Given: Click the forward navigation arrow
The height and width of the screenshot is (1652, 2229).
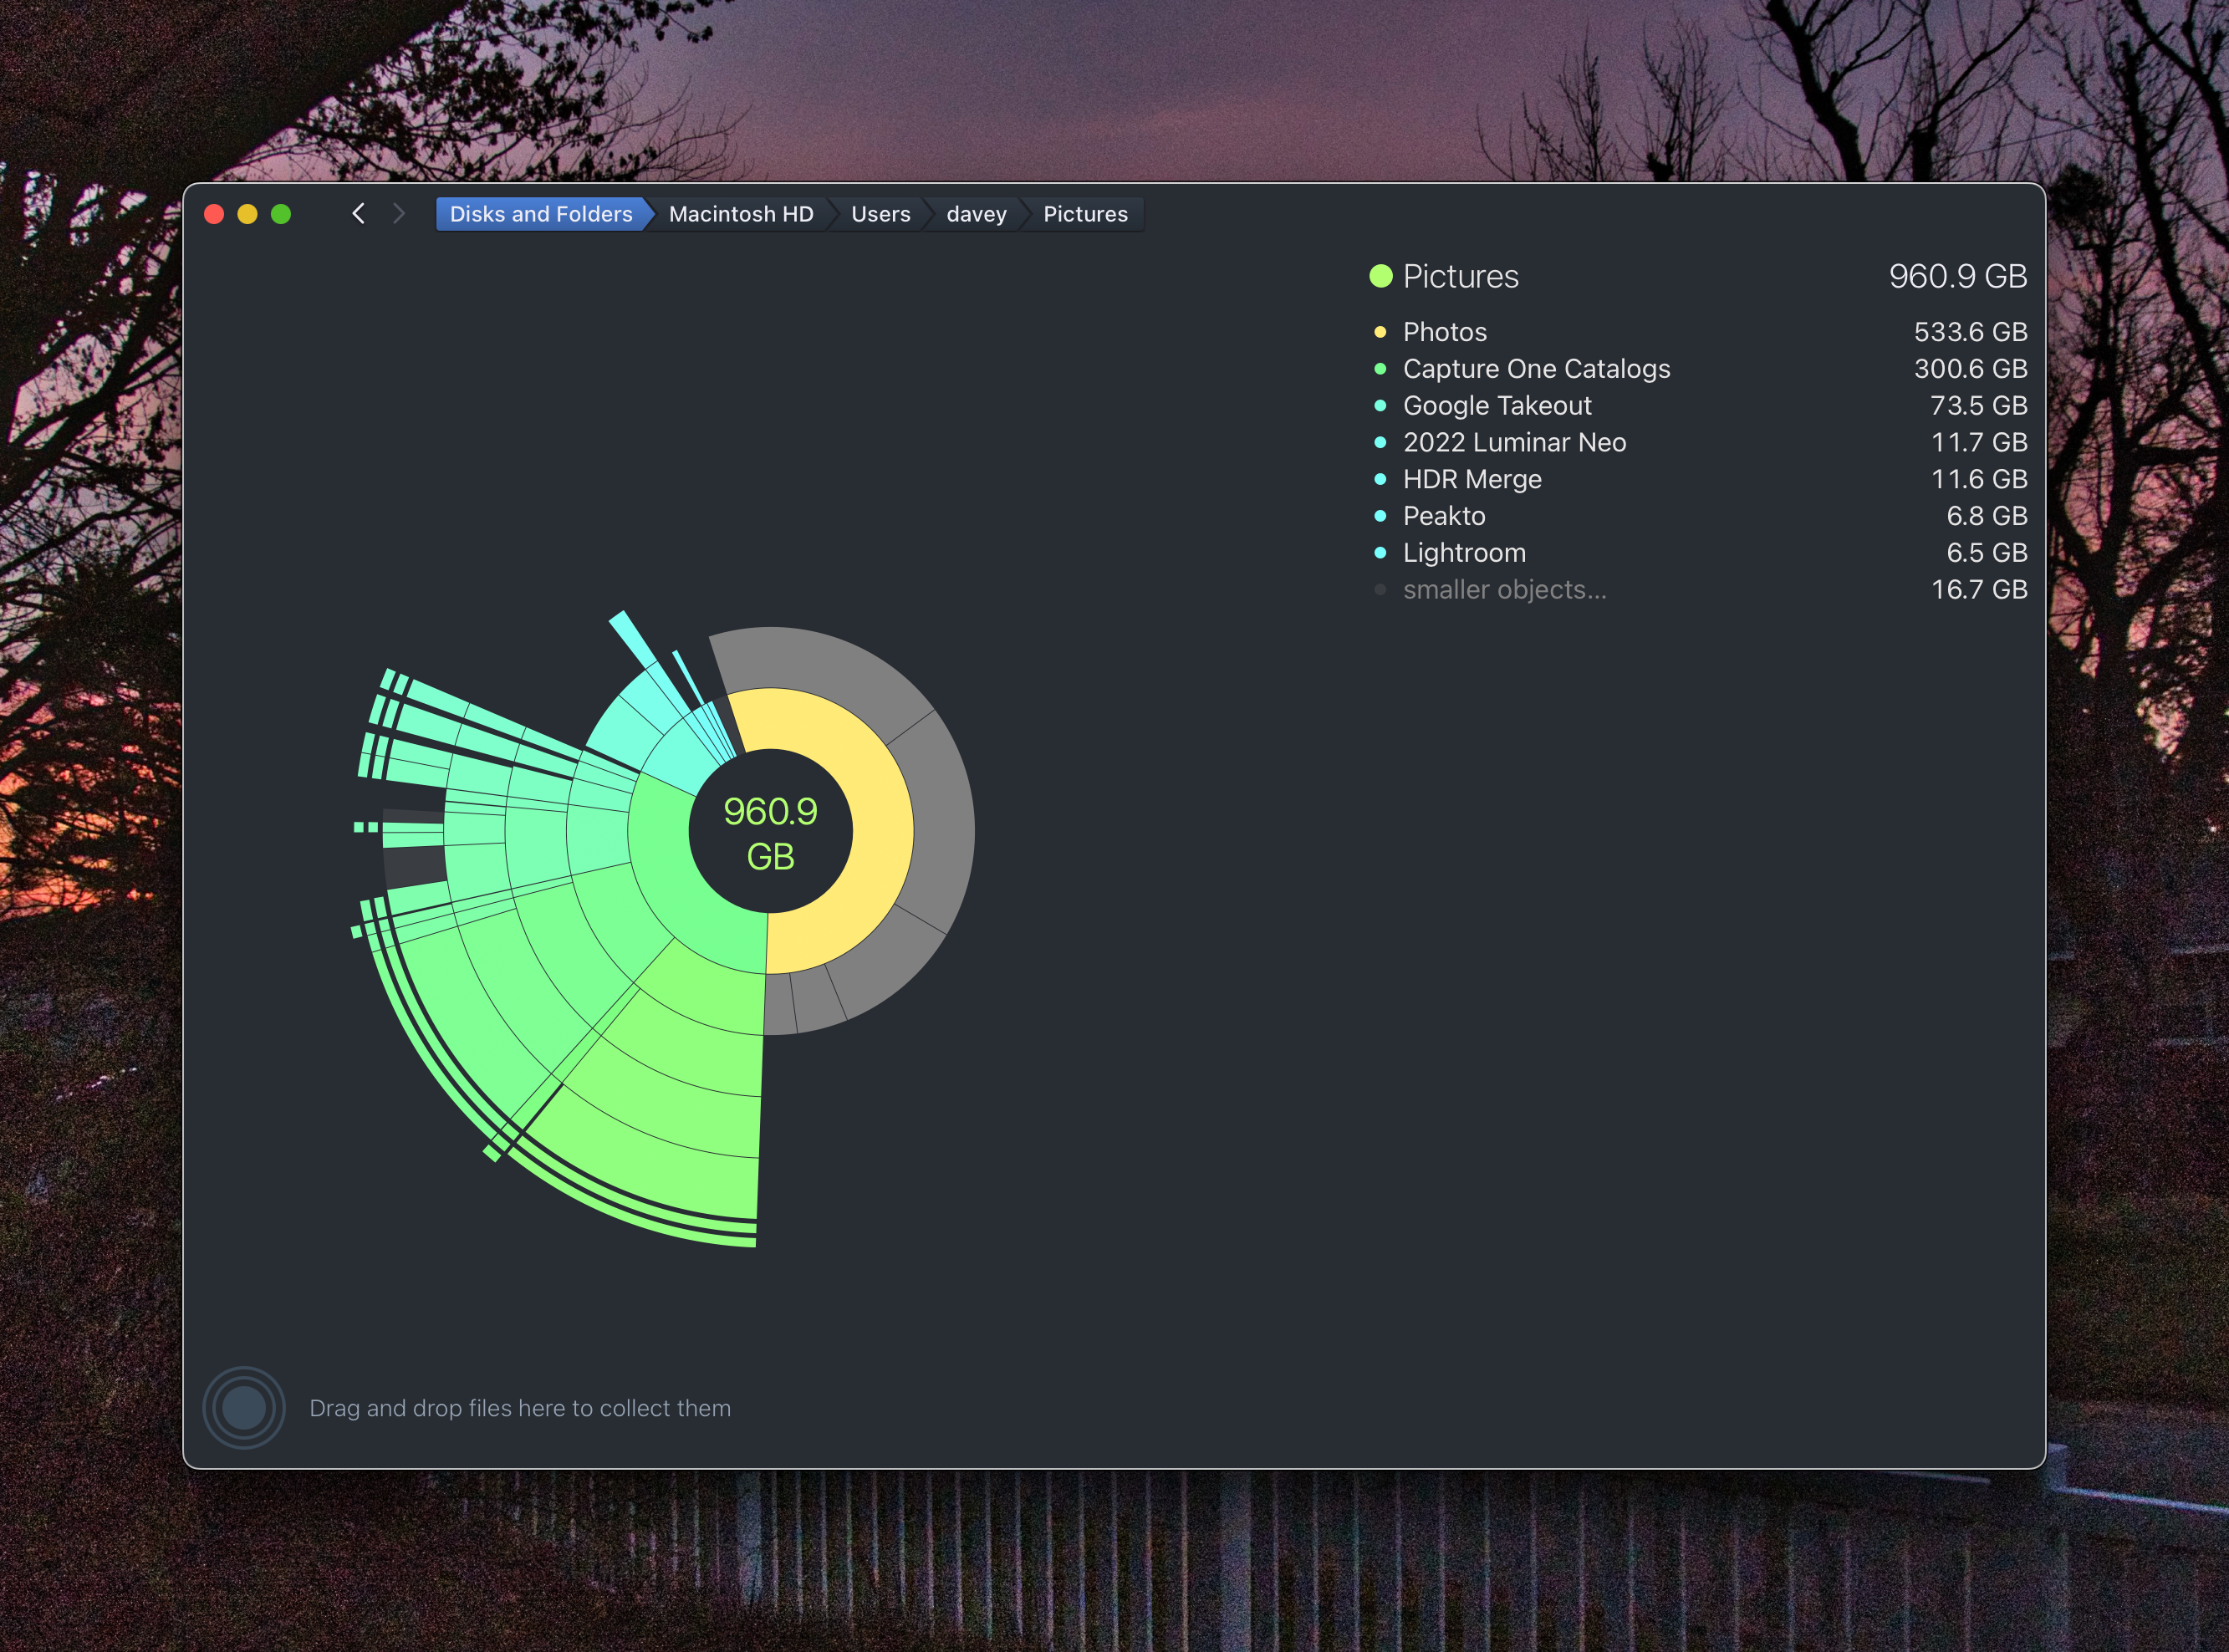Looking at the screenshot, I should tap(399, 214).
